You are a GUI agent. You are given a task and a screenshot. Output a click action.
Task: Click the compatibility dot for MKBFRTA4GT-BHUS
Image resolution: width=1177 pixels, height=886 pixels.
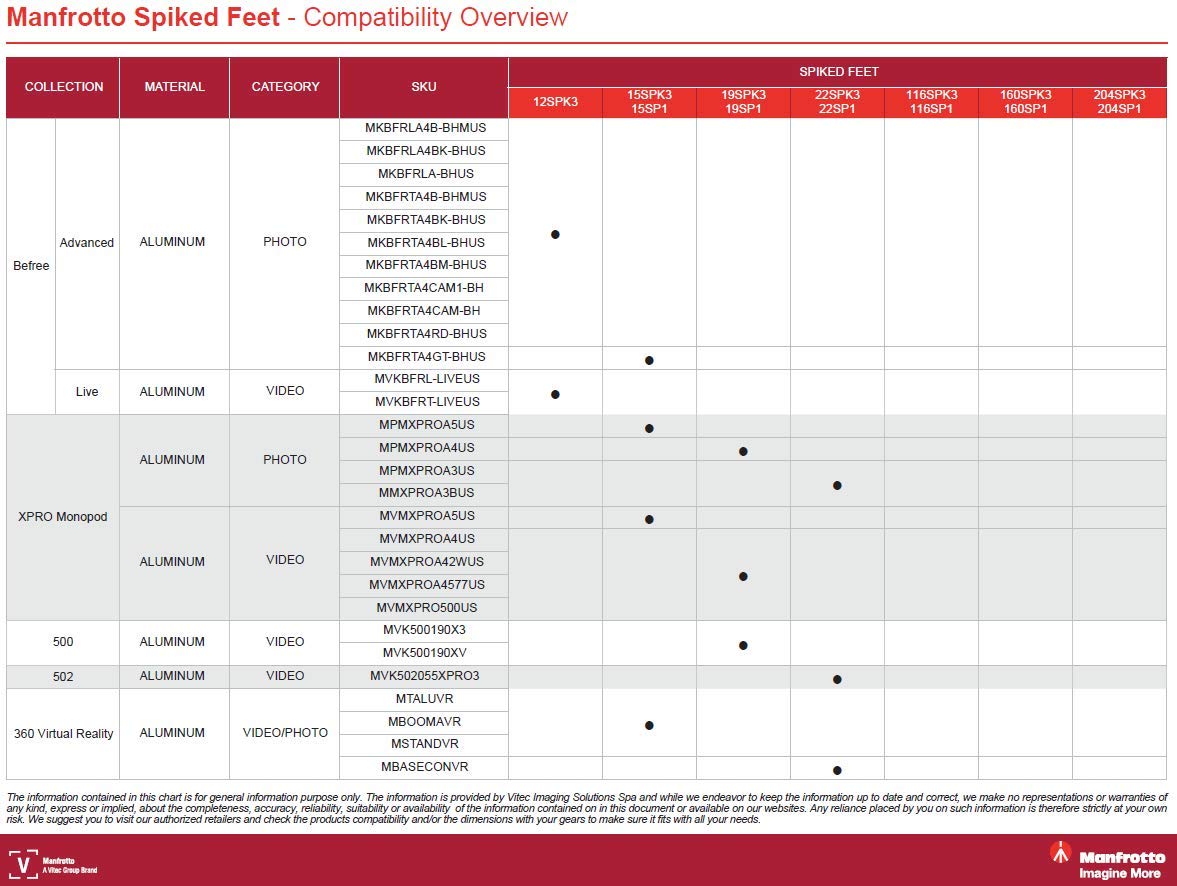click(649, 360)
